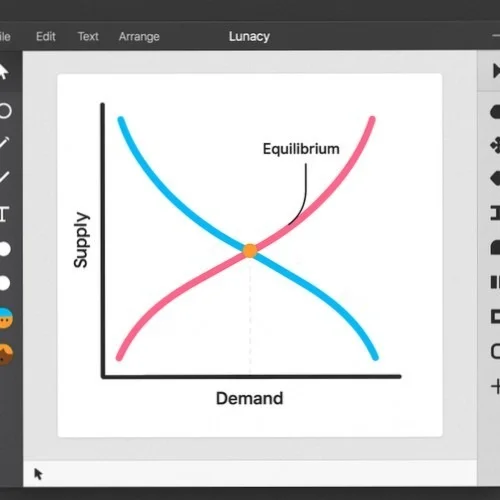This screenshot has height=500, width=500.
Task: Click the Lunacy window title
Action: (249, 36)
